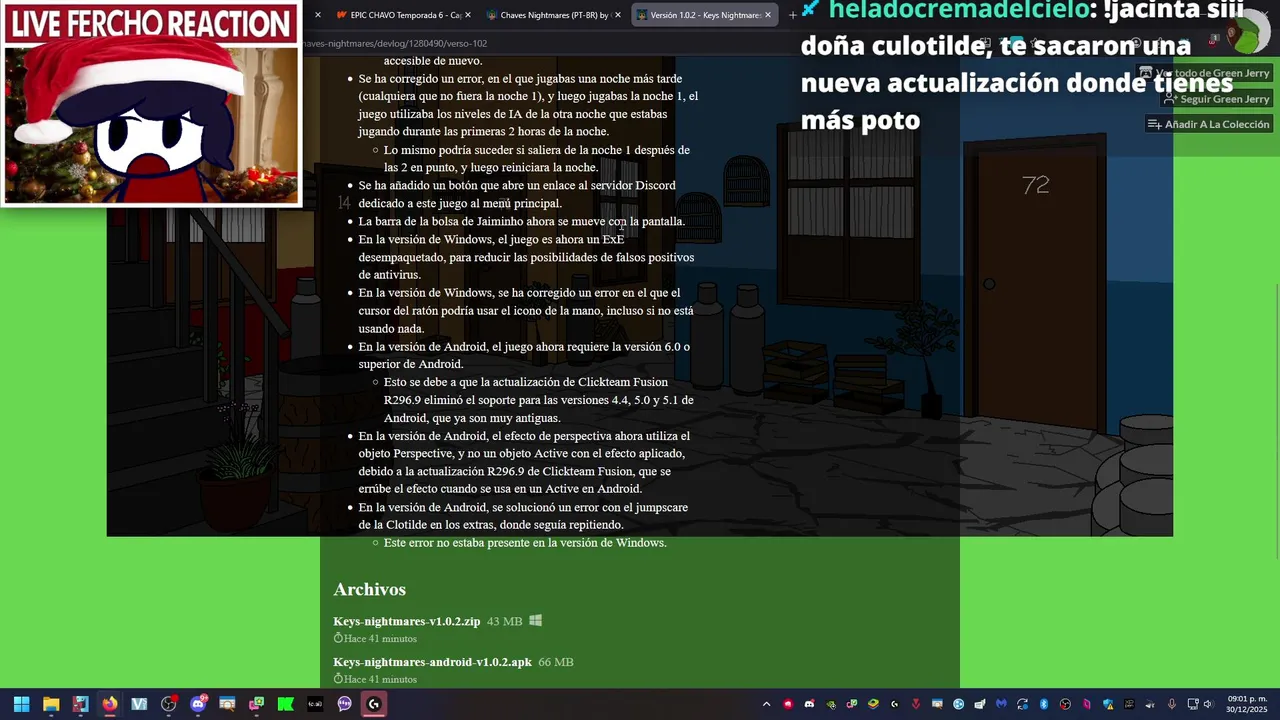Select the Versión 1.0.2 - Keys Nightmares tab
The width and height of the screenshot is (1280, 720).
(x=704, y=15)
